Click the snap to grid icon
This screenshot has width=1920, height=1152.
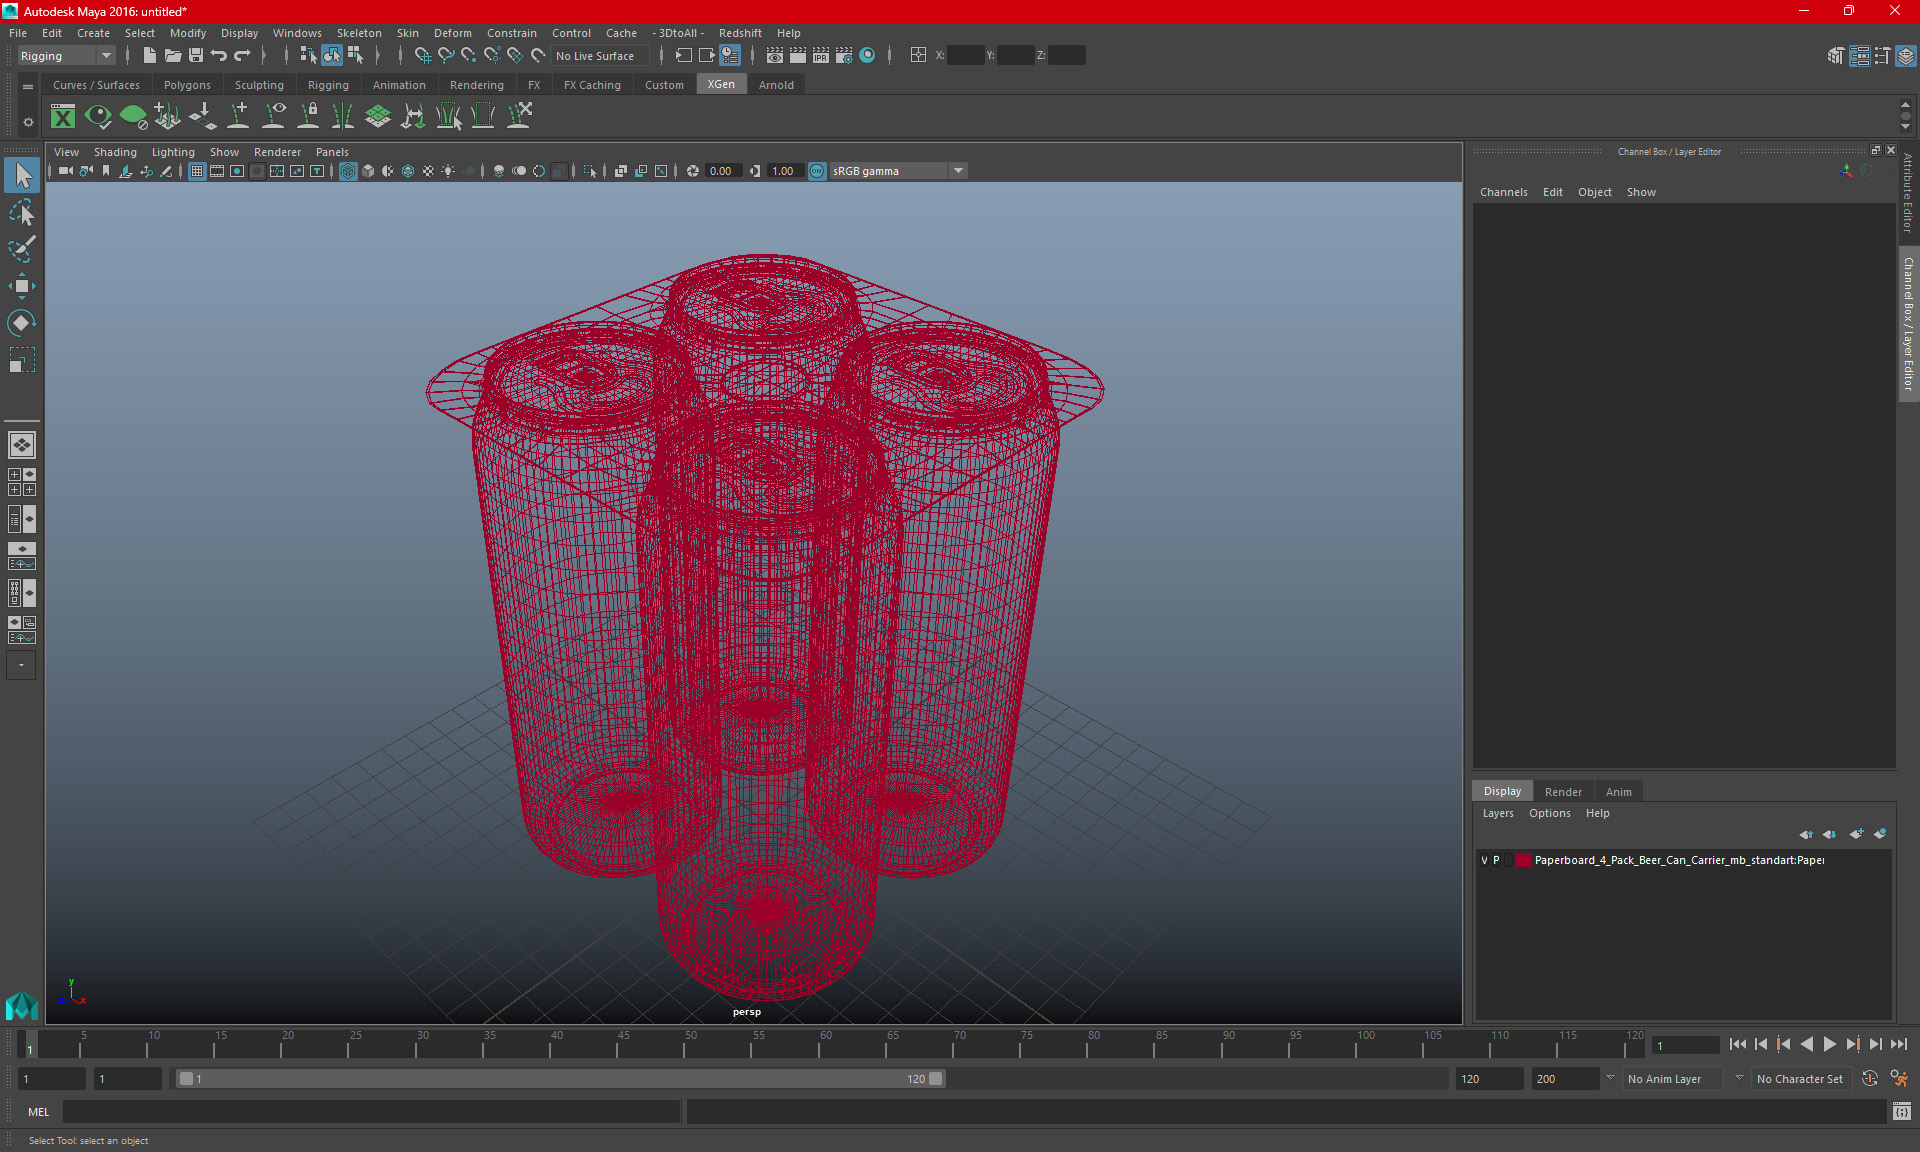(x=422, y=56)
